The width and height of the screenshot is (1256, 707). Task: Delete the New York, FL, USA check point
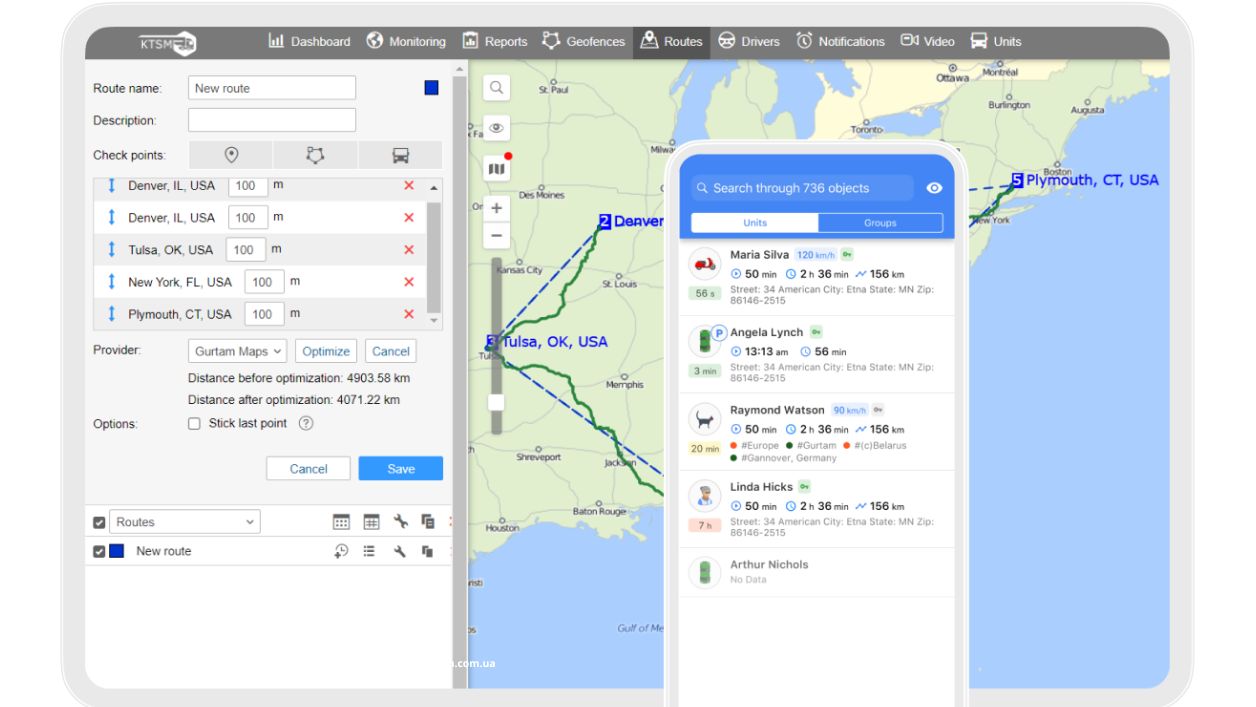coord(409,282)
